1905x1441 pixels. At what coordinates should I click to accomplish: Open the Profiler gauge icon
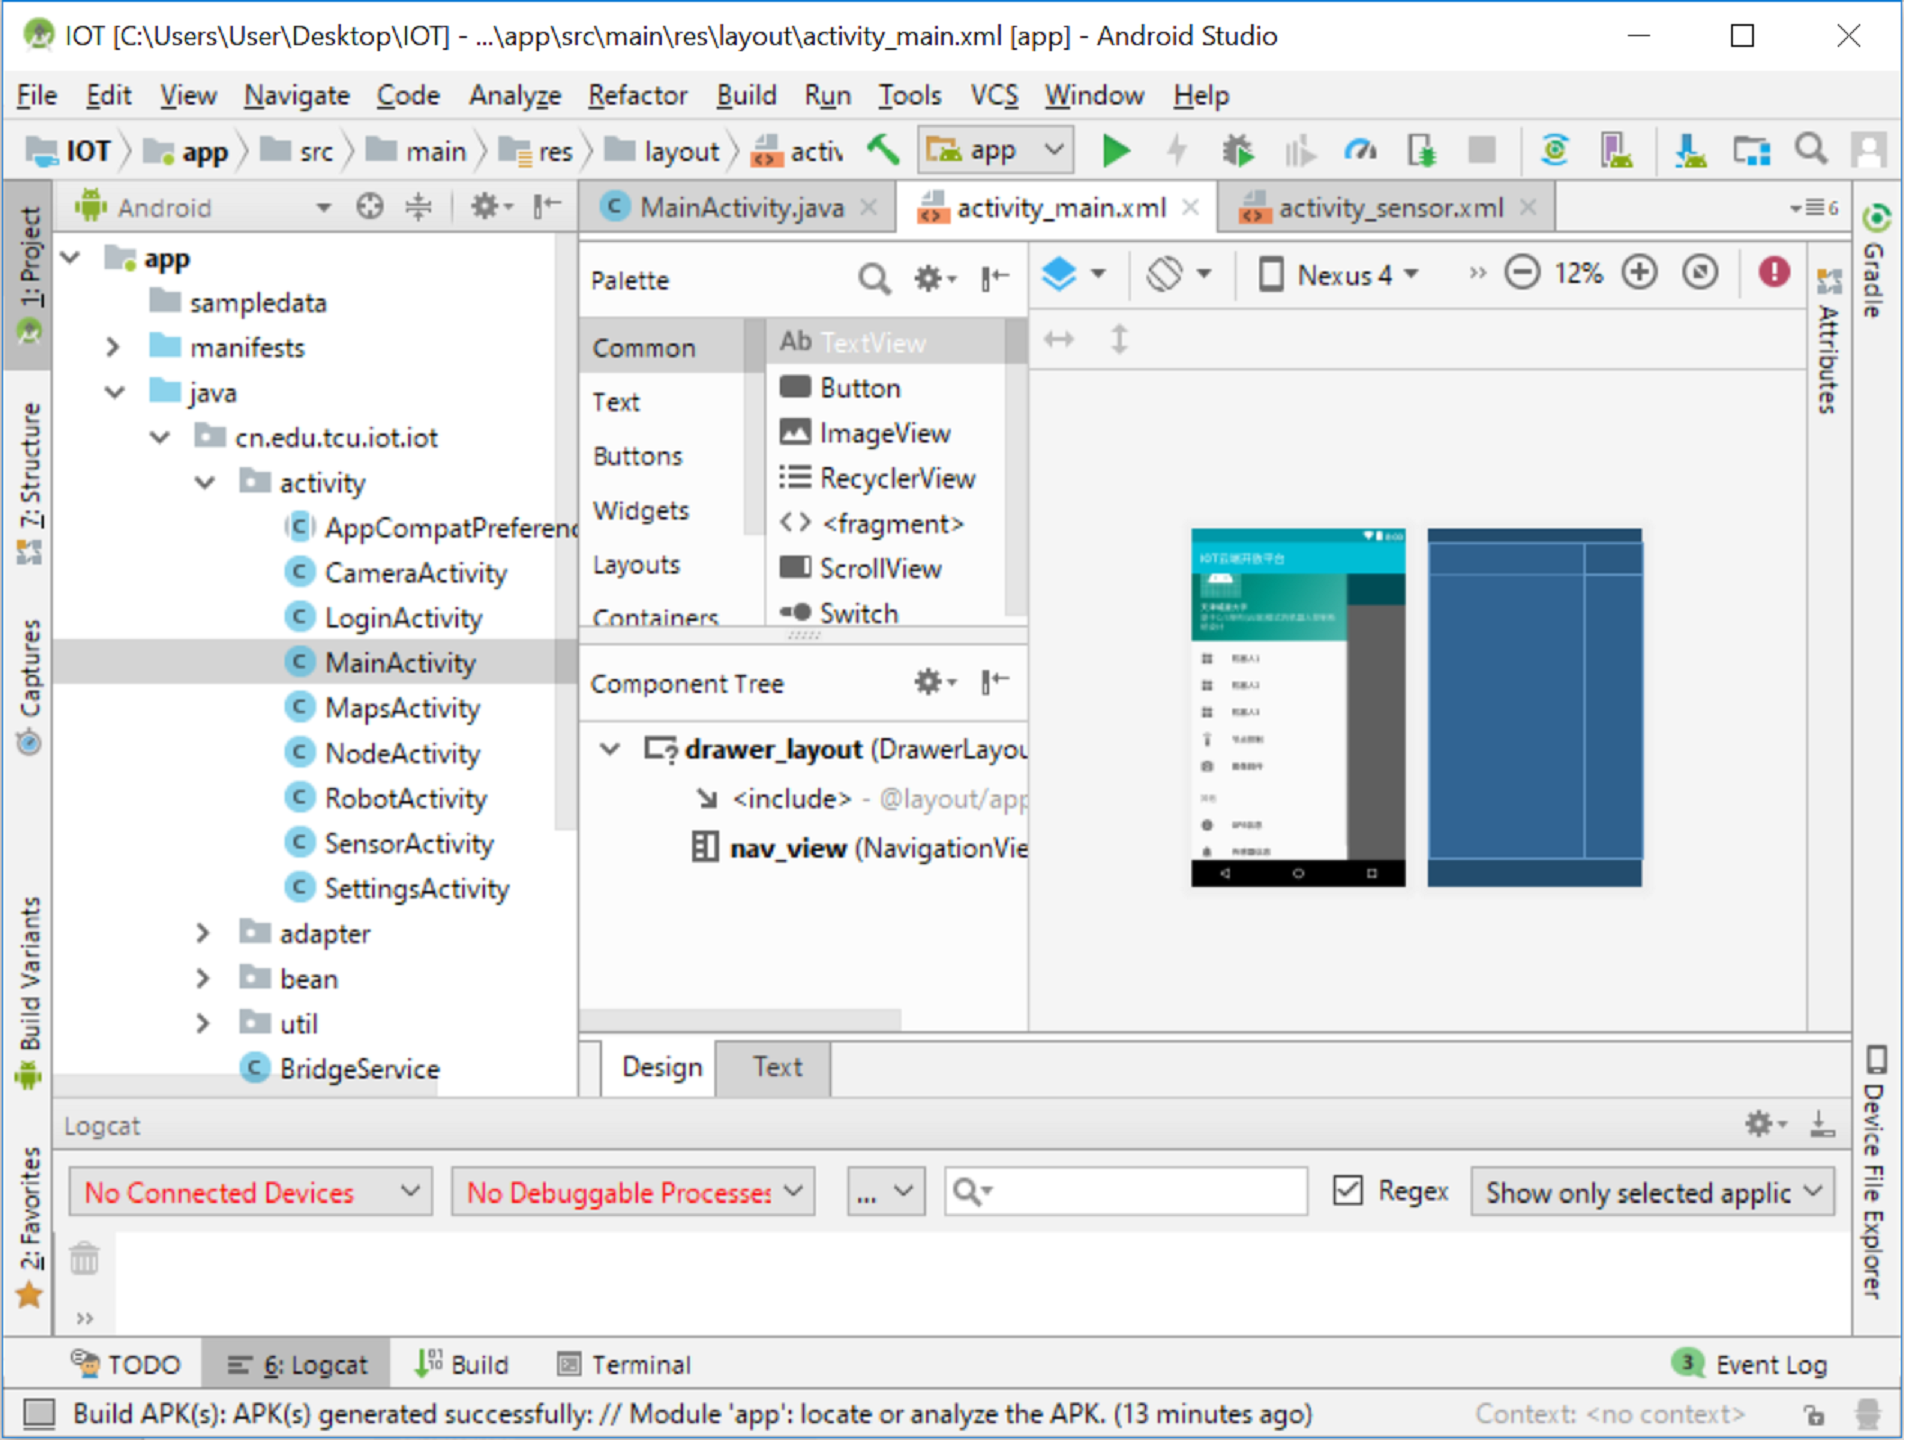pyautogui.click(x=1360, y=151)
